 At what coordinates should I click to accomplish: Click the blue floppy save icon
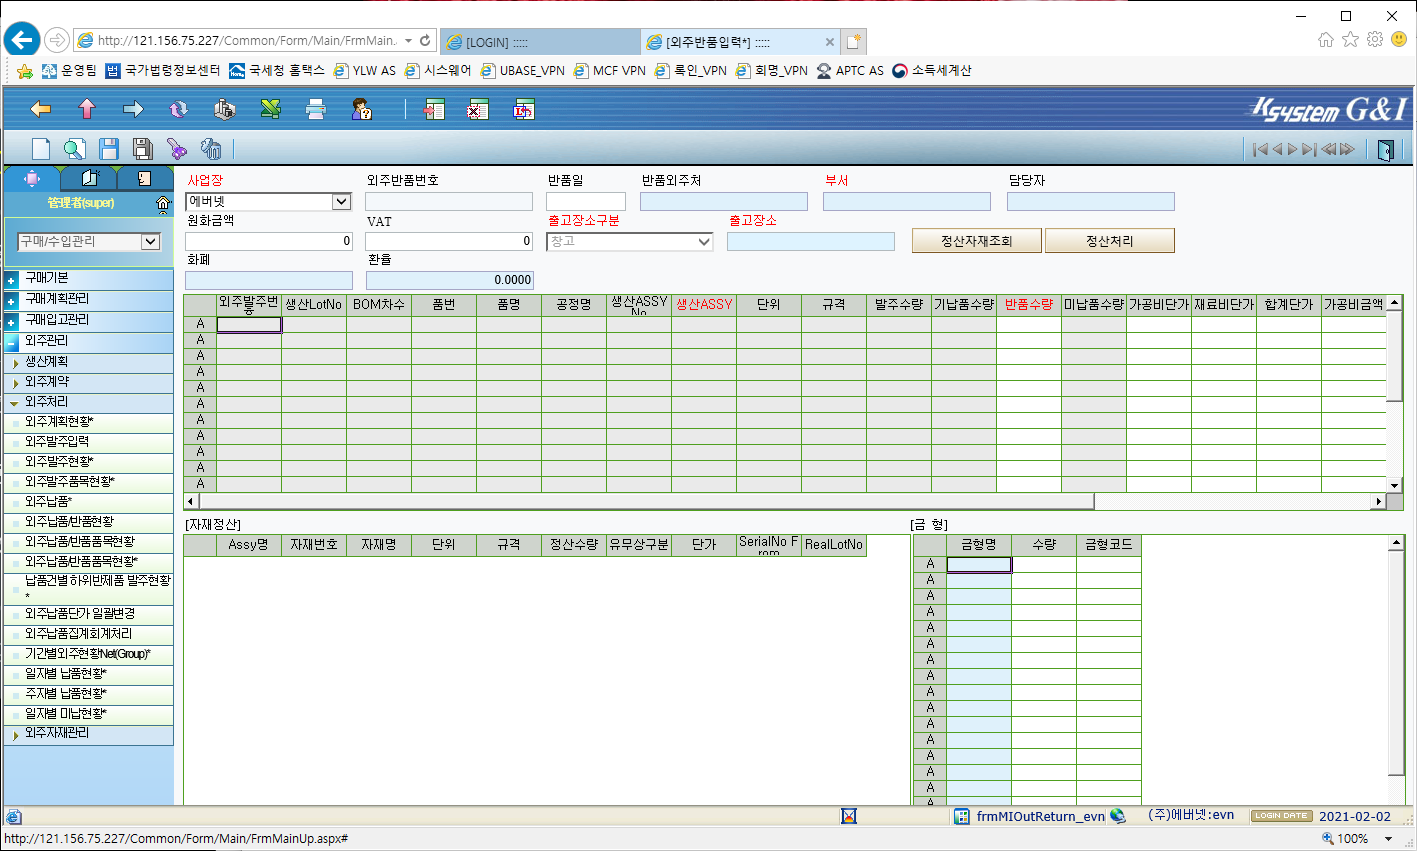pos(109,149)
